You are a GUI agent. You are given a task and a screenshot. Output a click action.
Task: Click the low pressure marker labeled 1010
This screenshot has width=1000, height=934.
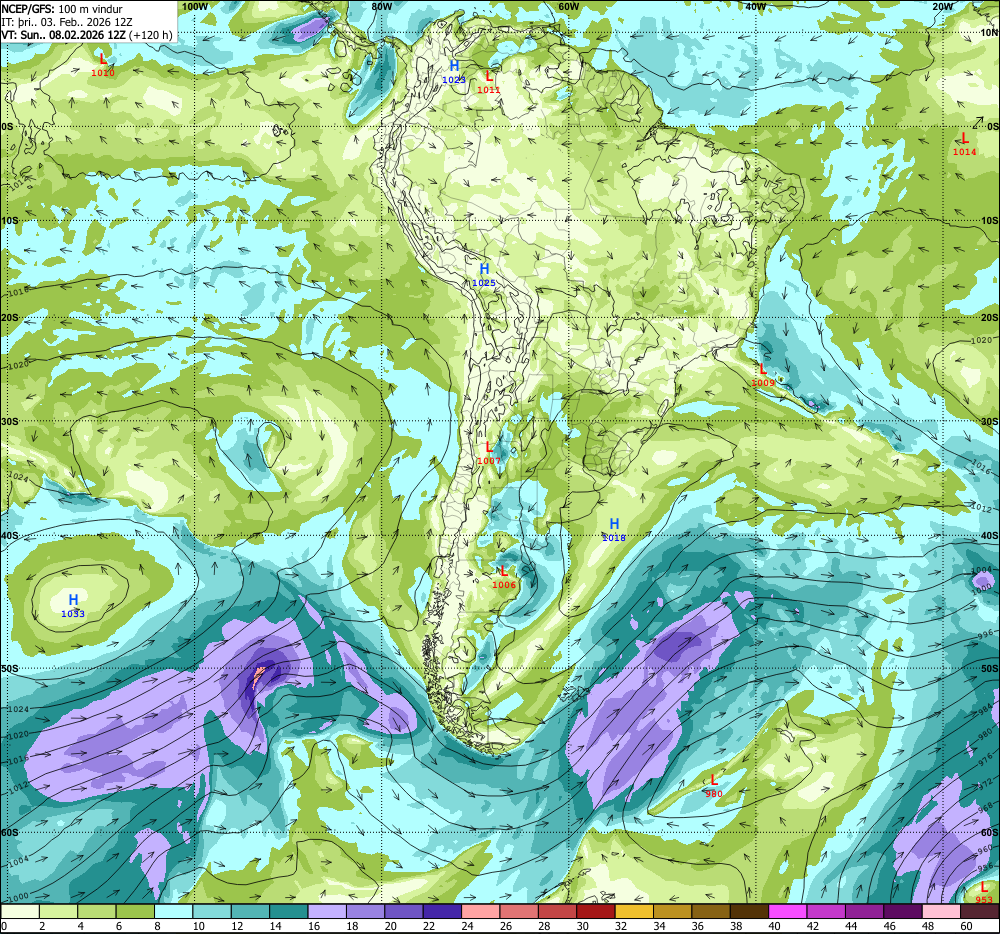tap(103, 65)
